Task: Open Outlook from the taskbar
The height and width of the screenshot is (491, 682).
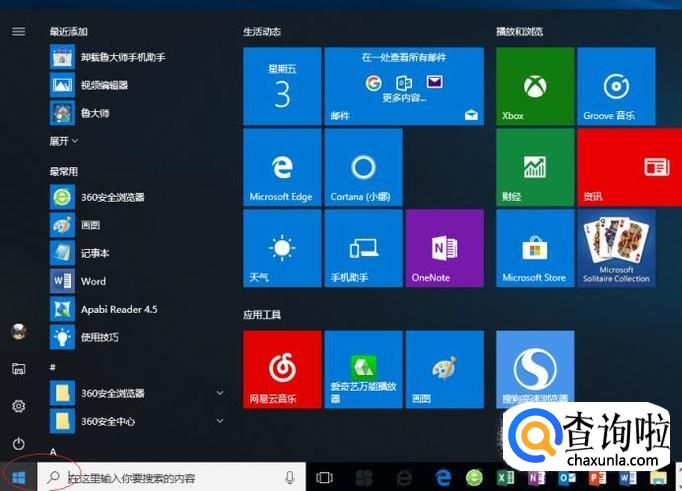Action: pos(567,478)
